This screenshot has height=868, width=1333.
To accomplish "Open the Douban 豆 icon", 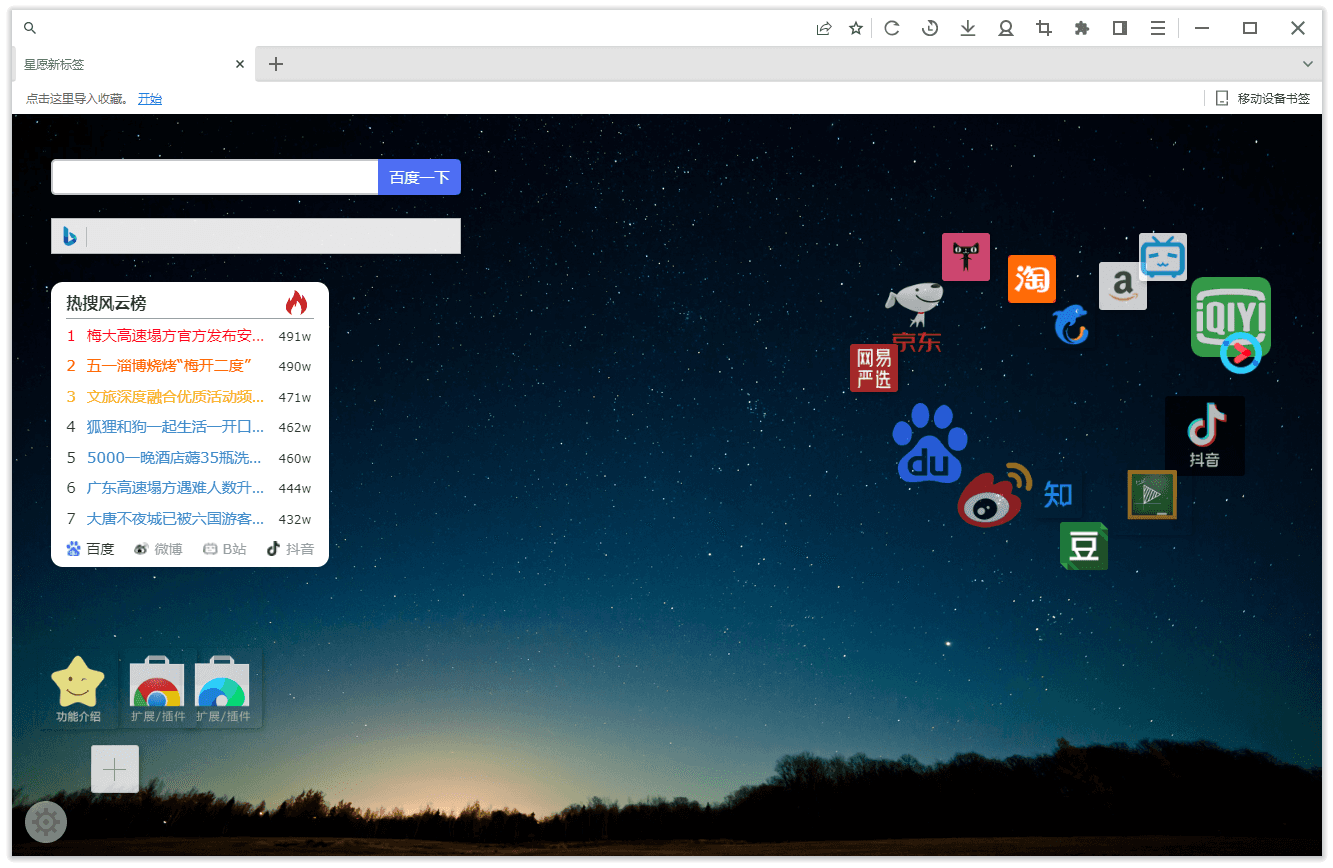I will tap(1083, 546).
